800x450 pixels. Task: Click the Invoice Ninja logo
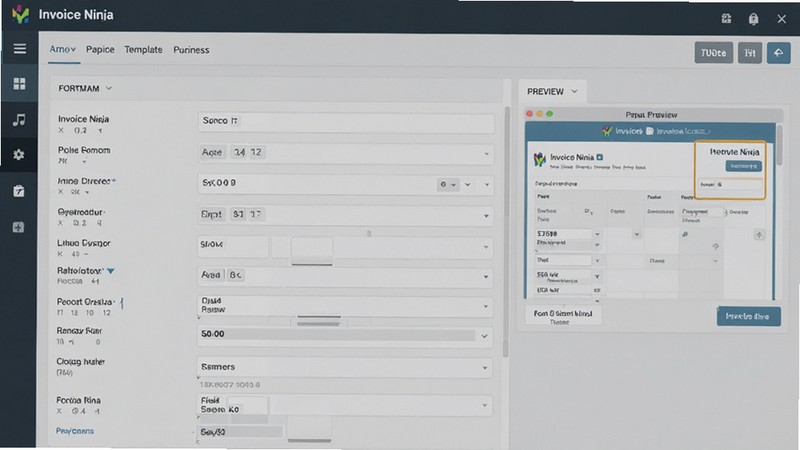[21, 14]
